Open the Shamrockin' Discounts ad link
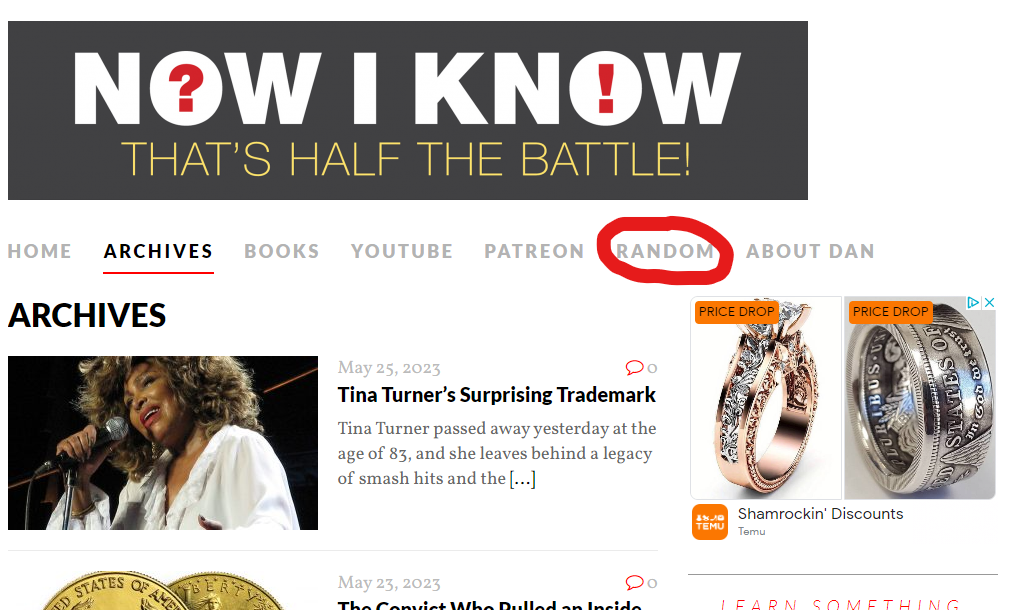 [x=820, y=514]
